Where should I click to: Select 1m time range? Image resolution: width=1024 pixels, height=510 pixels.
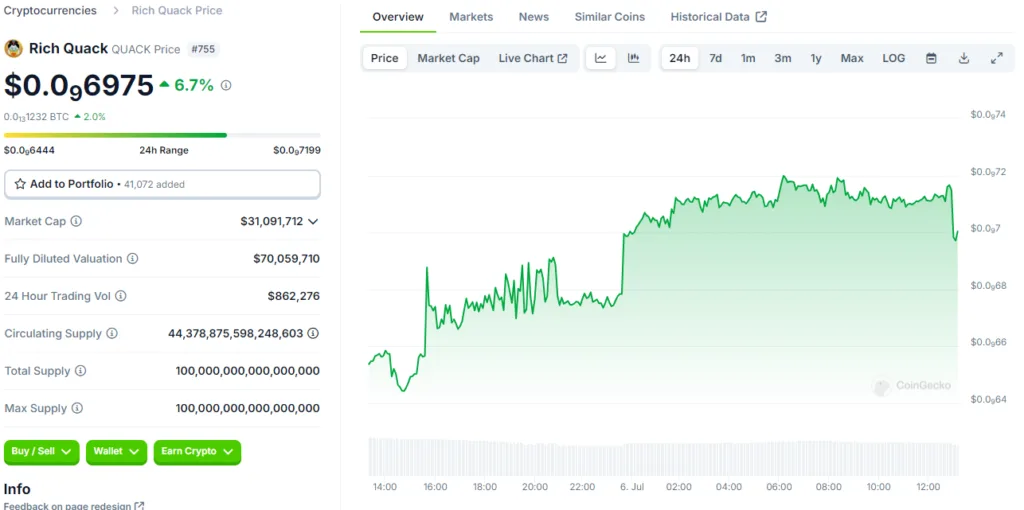tap(748, 58)
